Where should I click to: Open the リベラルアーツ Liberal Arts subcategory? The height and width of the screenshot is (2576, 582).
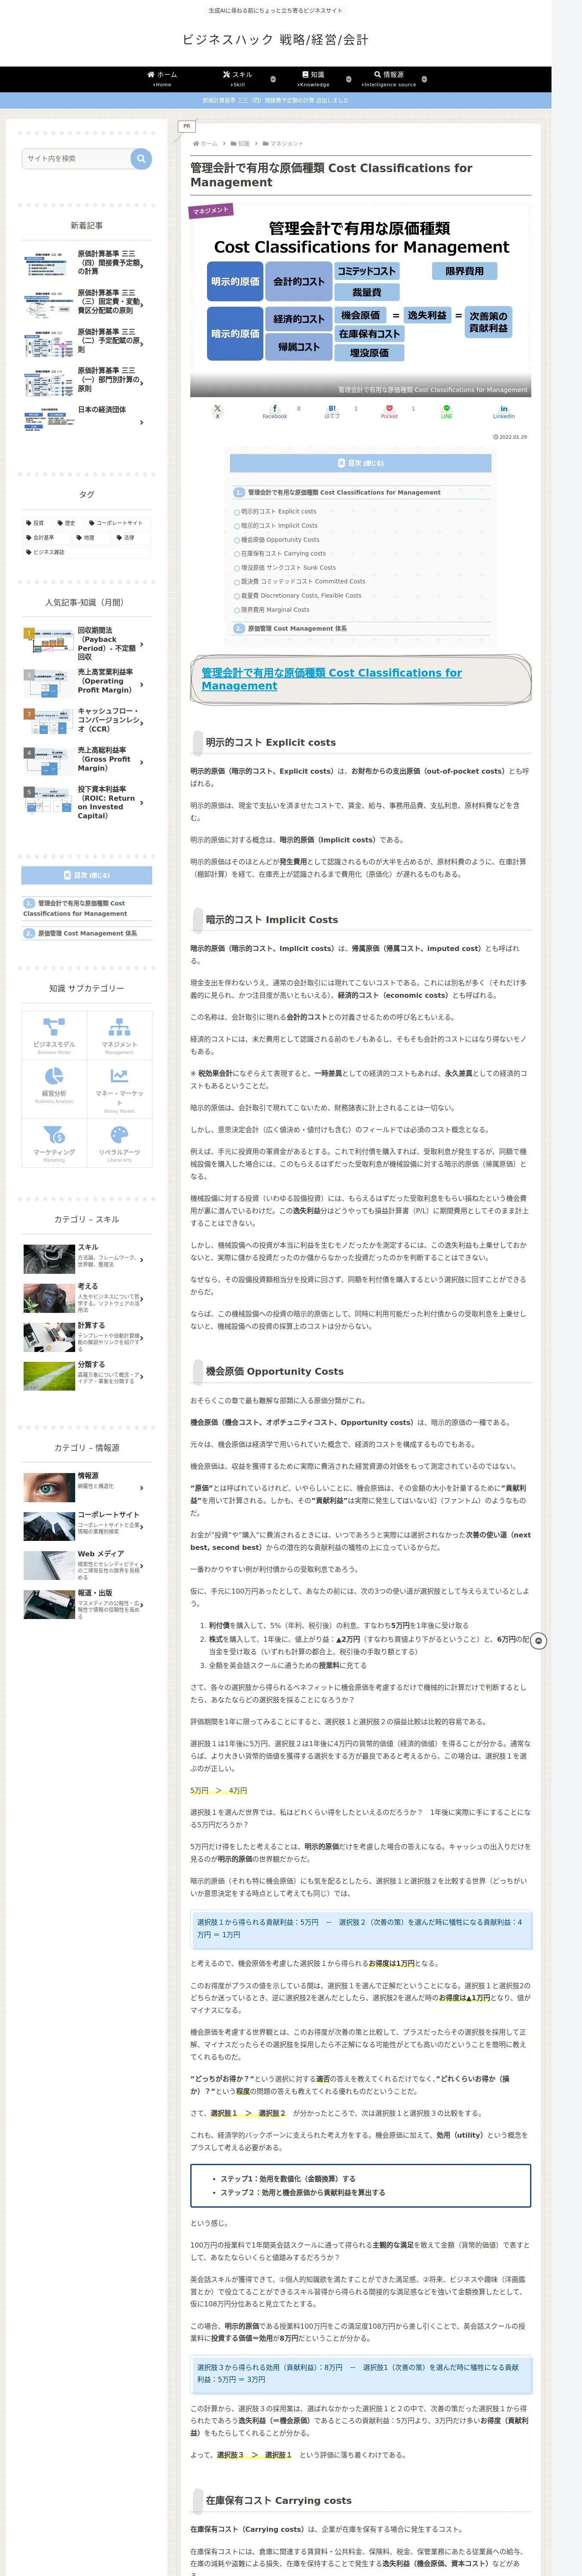pyautogui.click(x=119, y=1143)
